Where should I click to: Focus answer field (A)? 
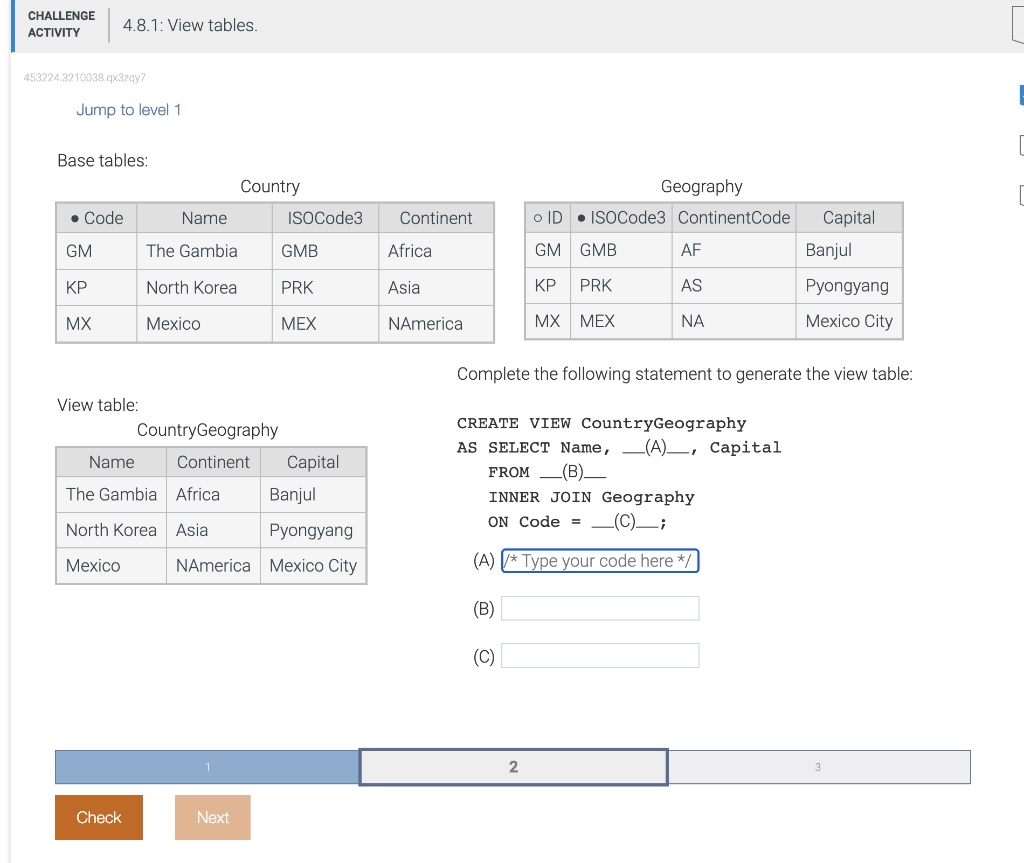pos(600,561)
